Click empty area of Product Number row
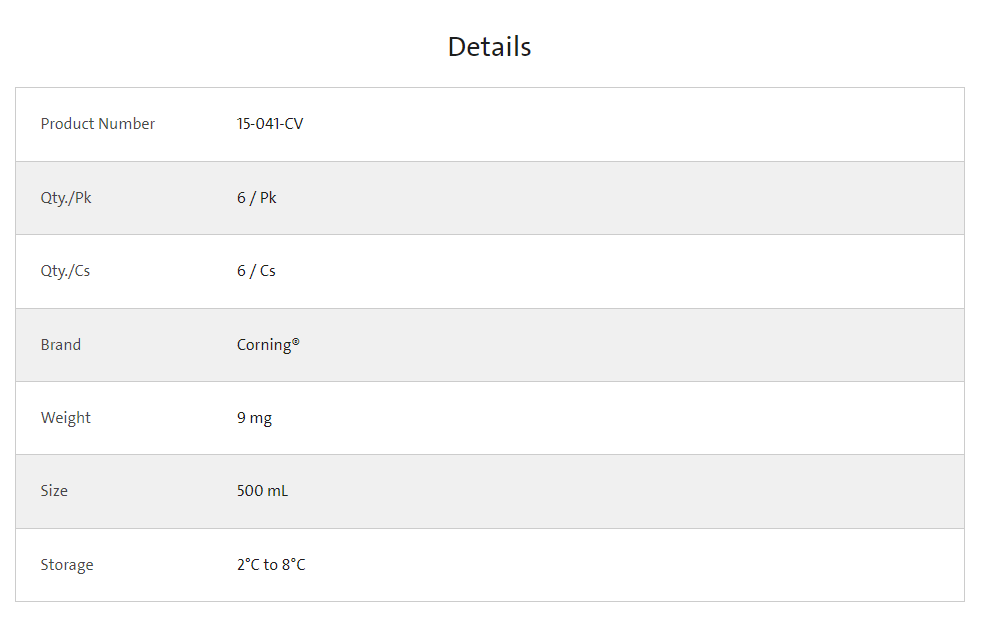Viewport: 987px width, 637px height. (629, 125)
